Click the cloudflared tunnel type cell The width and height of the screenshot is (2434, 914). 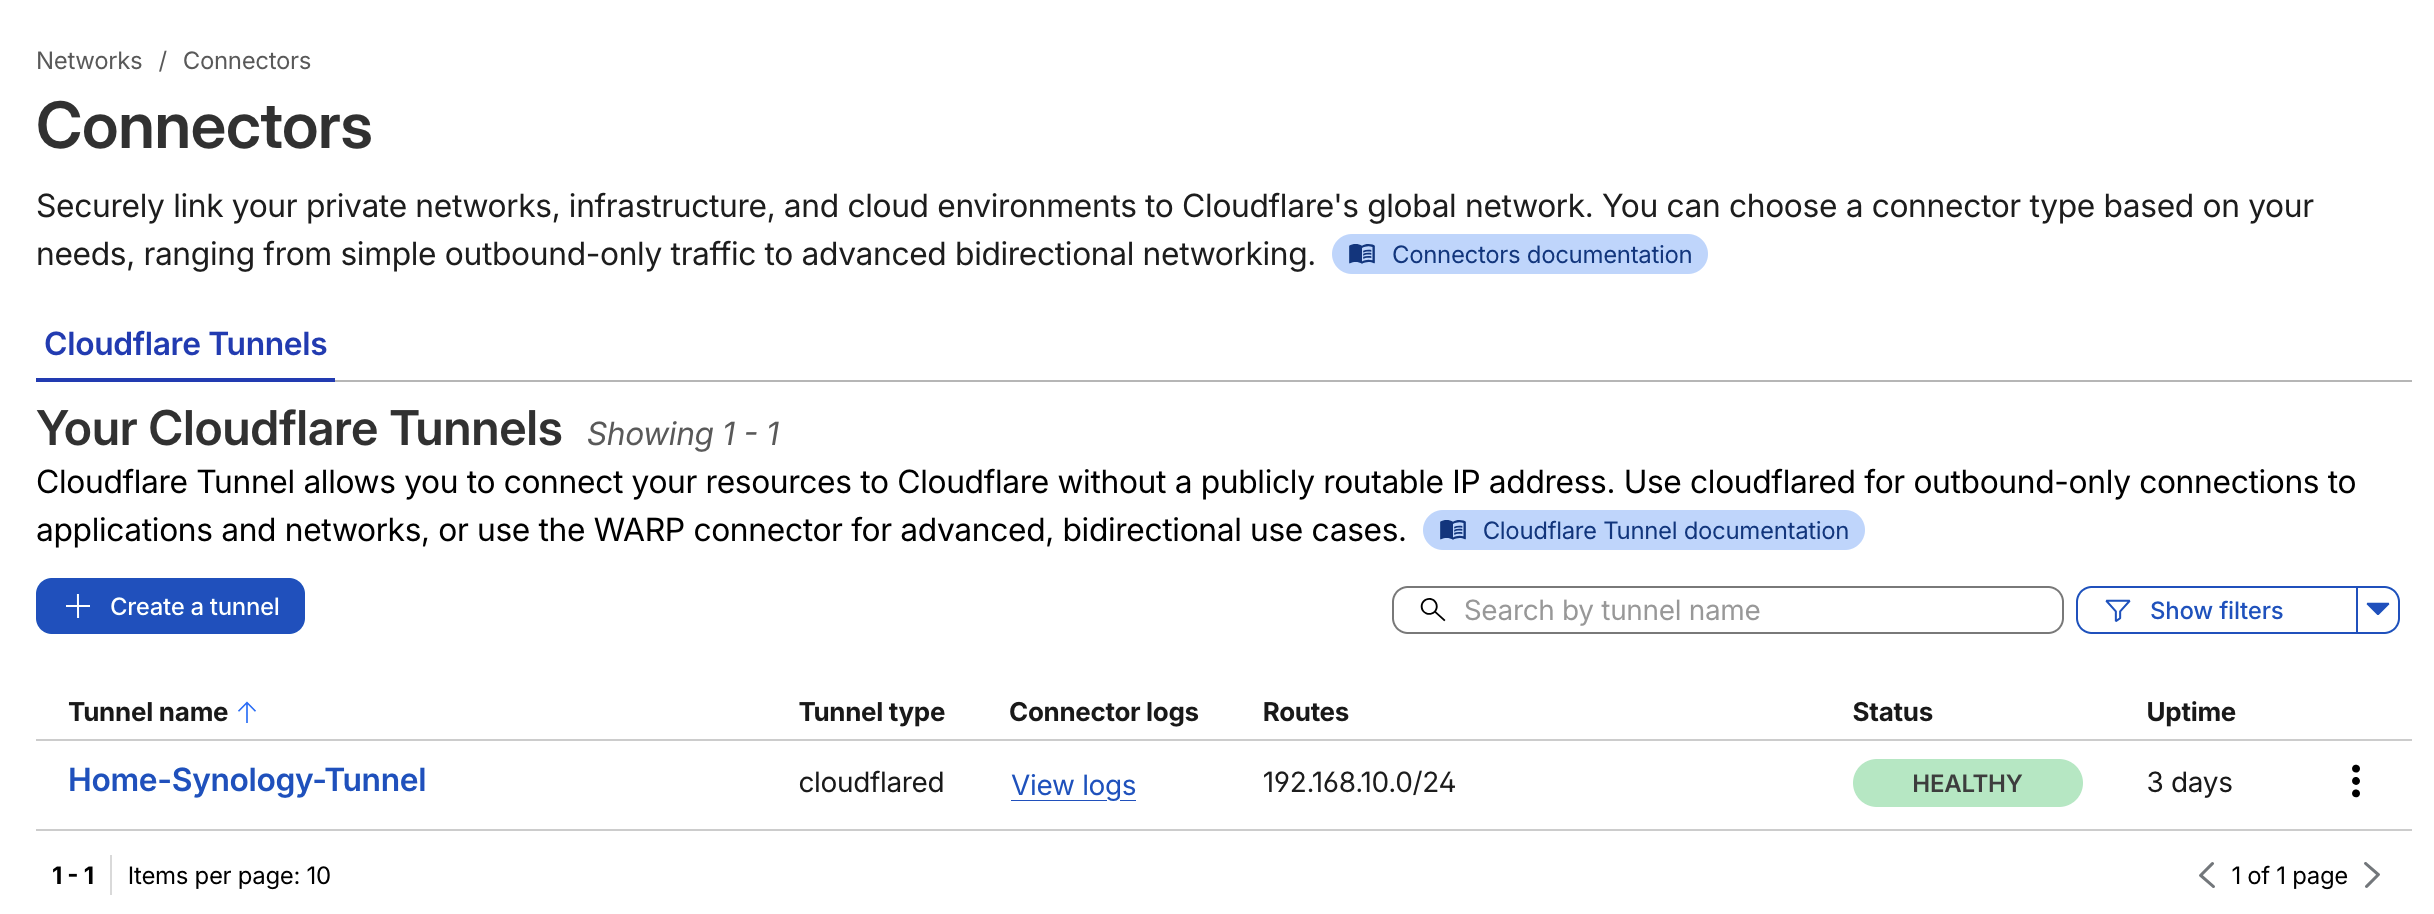pyautogui.click(x=871, y=782)
